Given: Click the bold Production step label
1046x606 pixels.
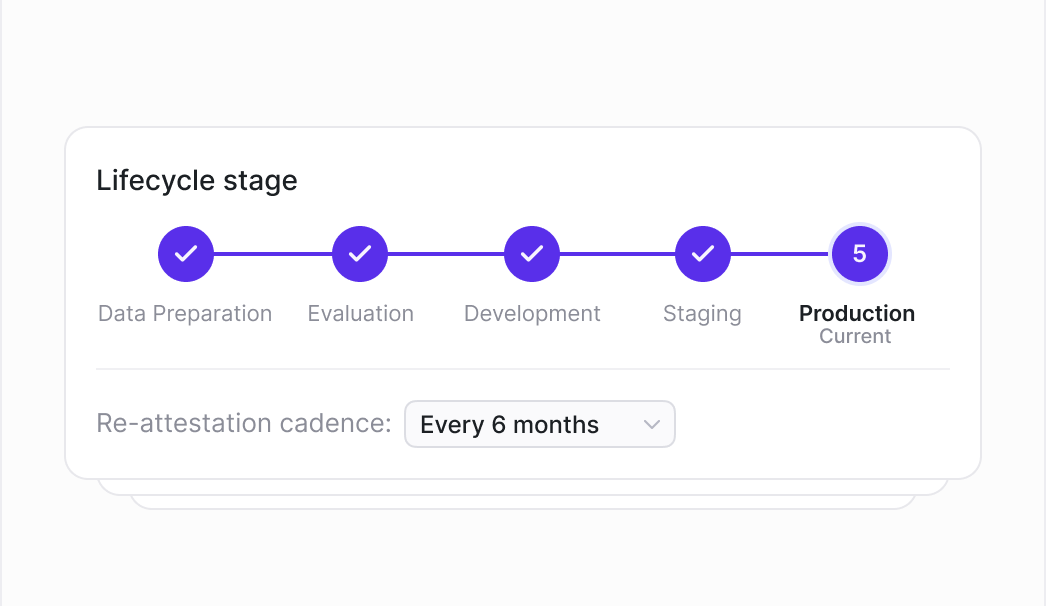Looking at the screenshot, I should tap(857, 313).
